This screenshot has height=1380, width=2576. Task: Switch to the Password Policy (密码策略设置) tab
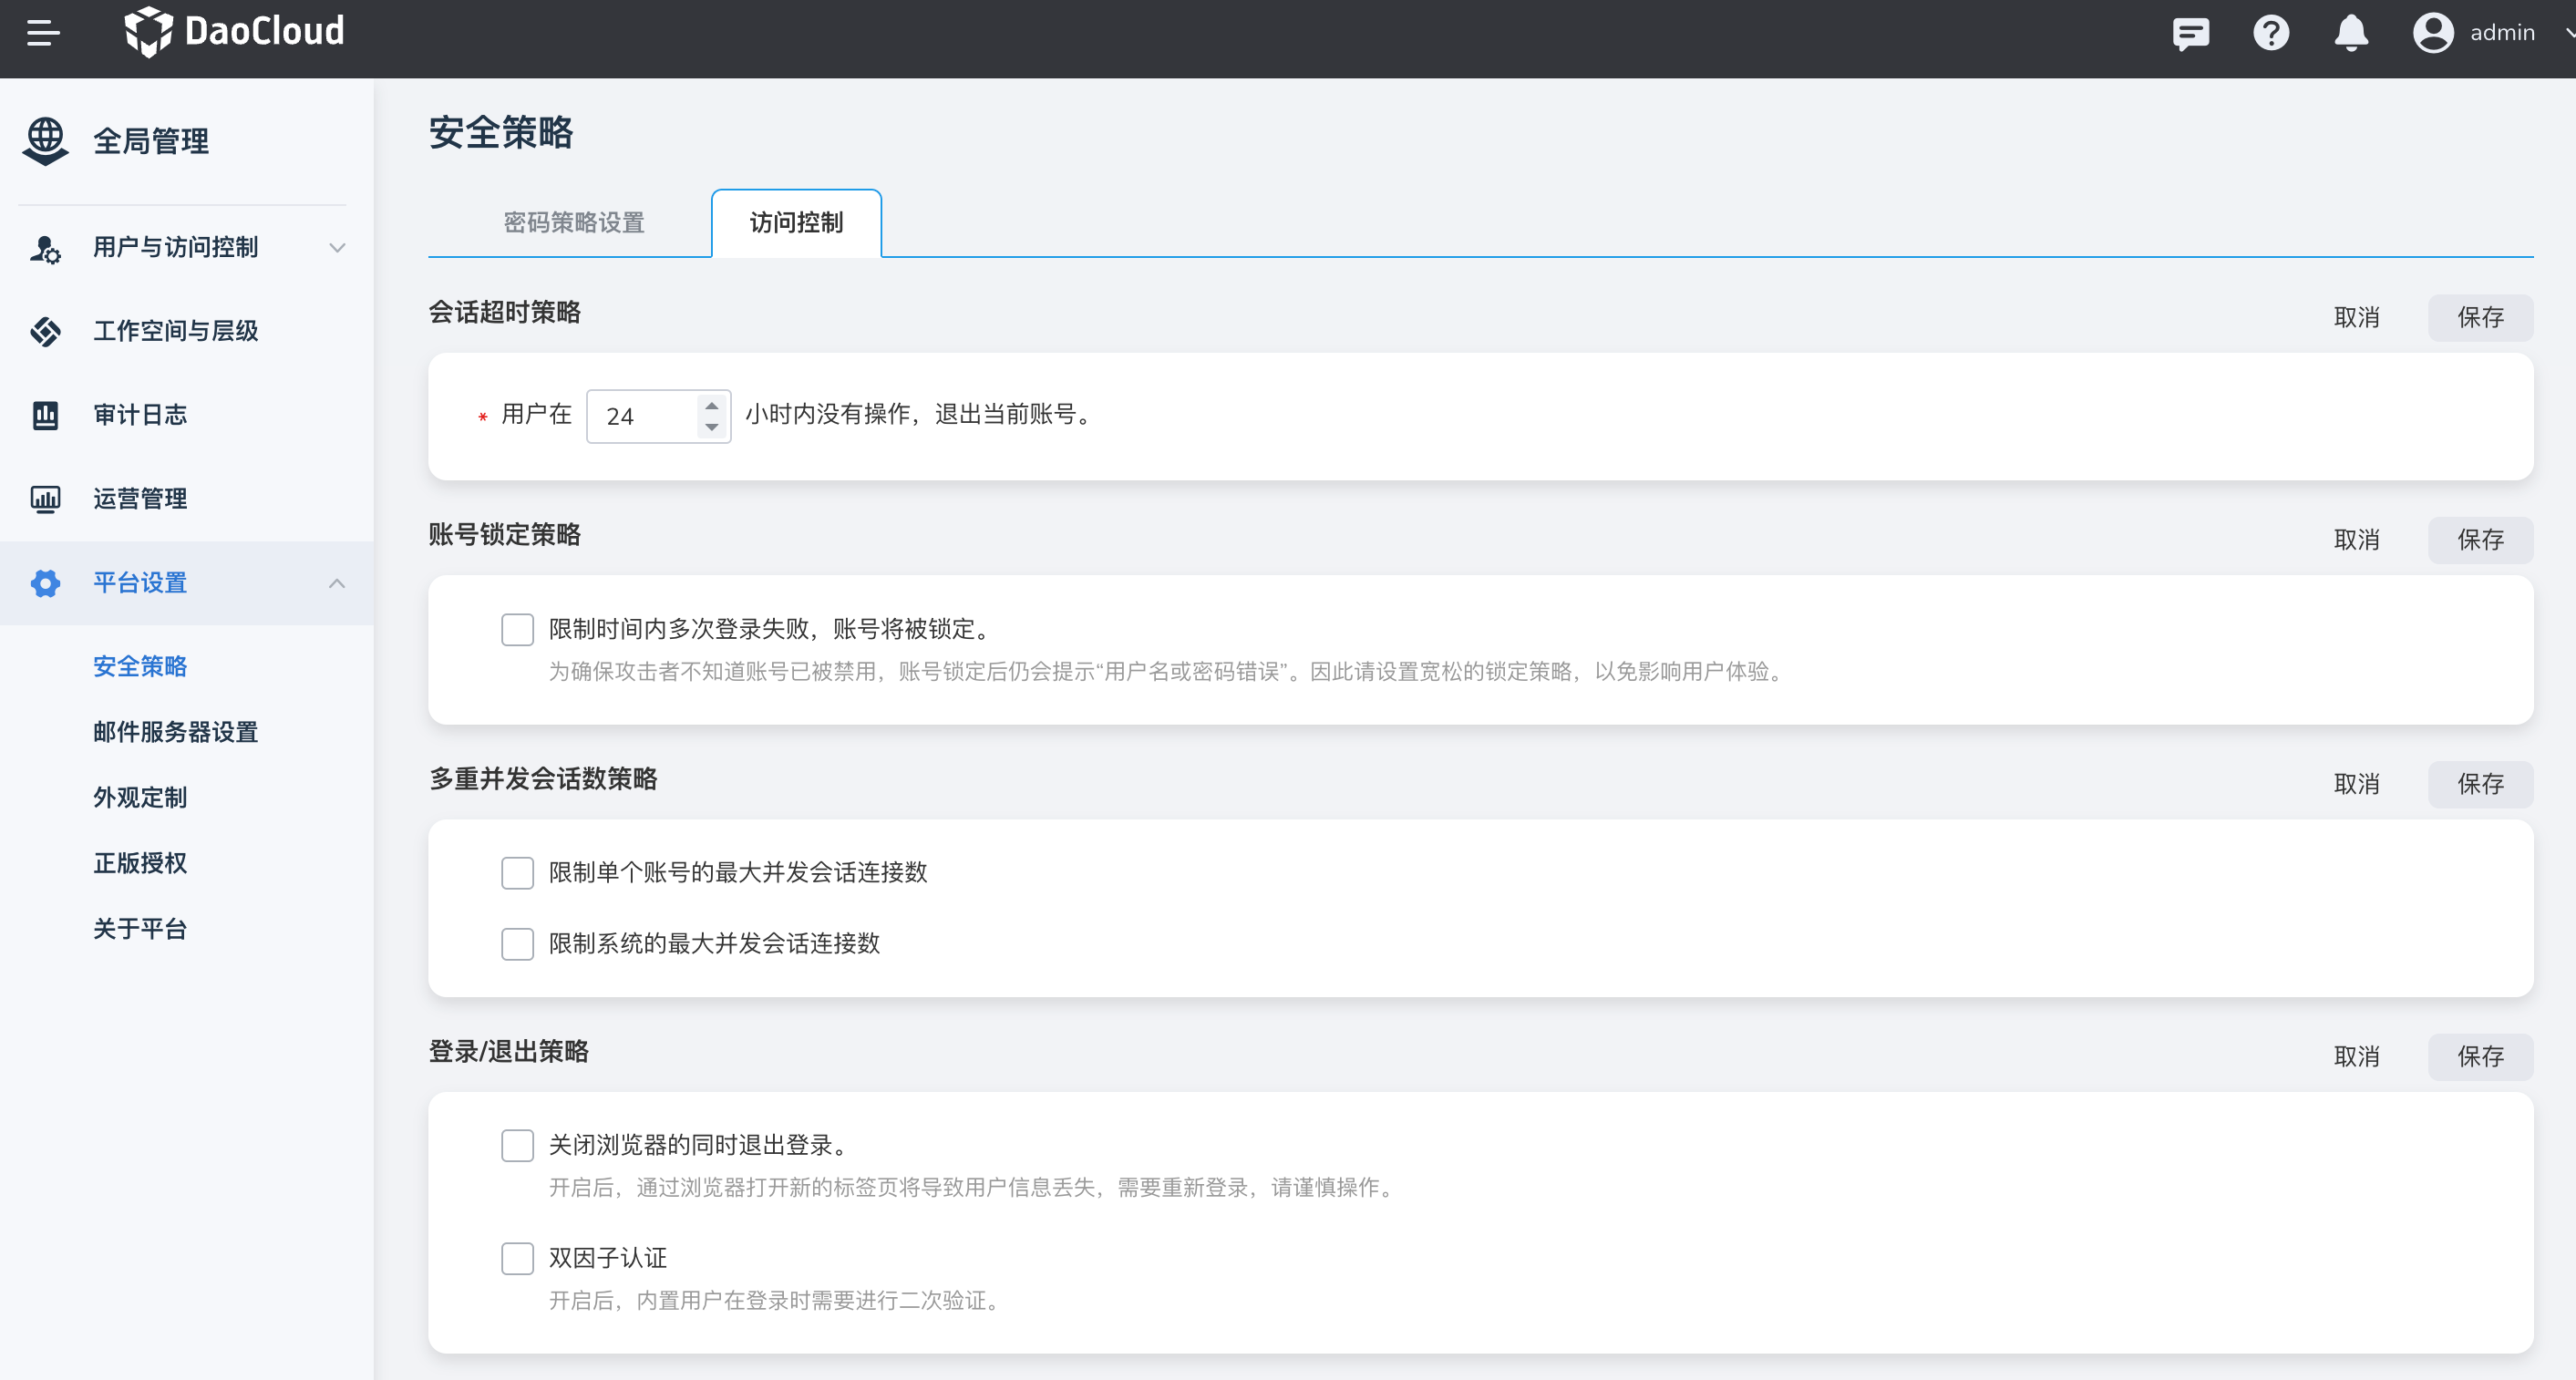(573, 222)
